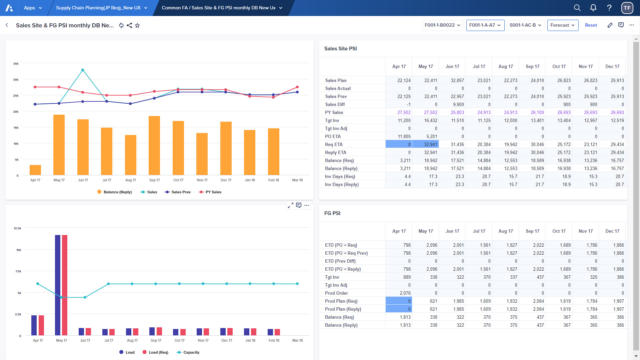Click the Sales line peak point in June

(x=83, y=70)
